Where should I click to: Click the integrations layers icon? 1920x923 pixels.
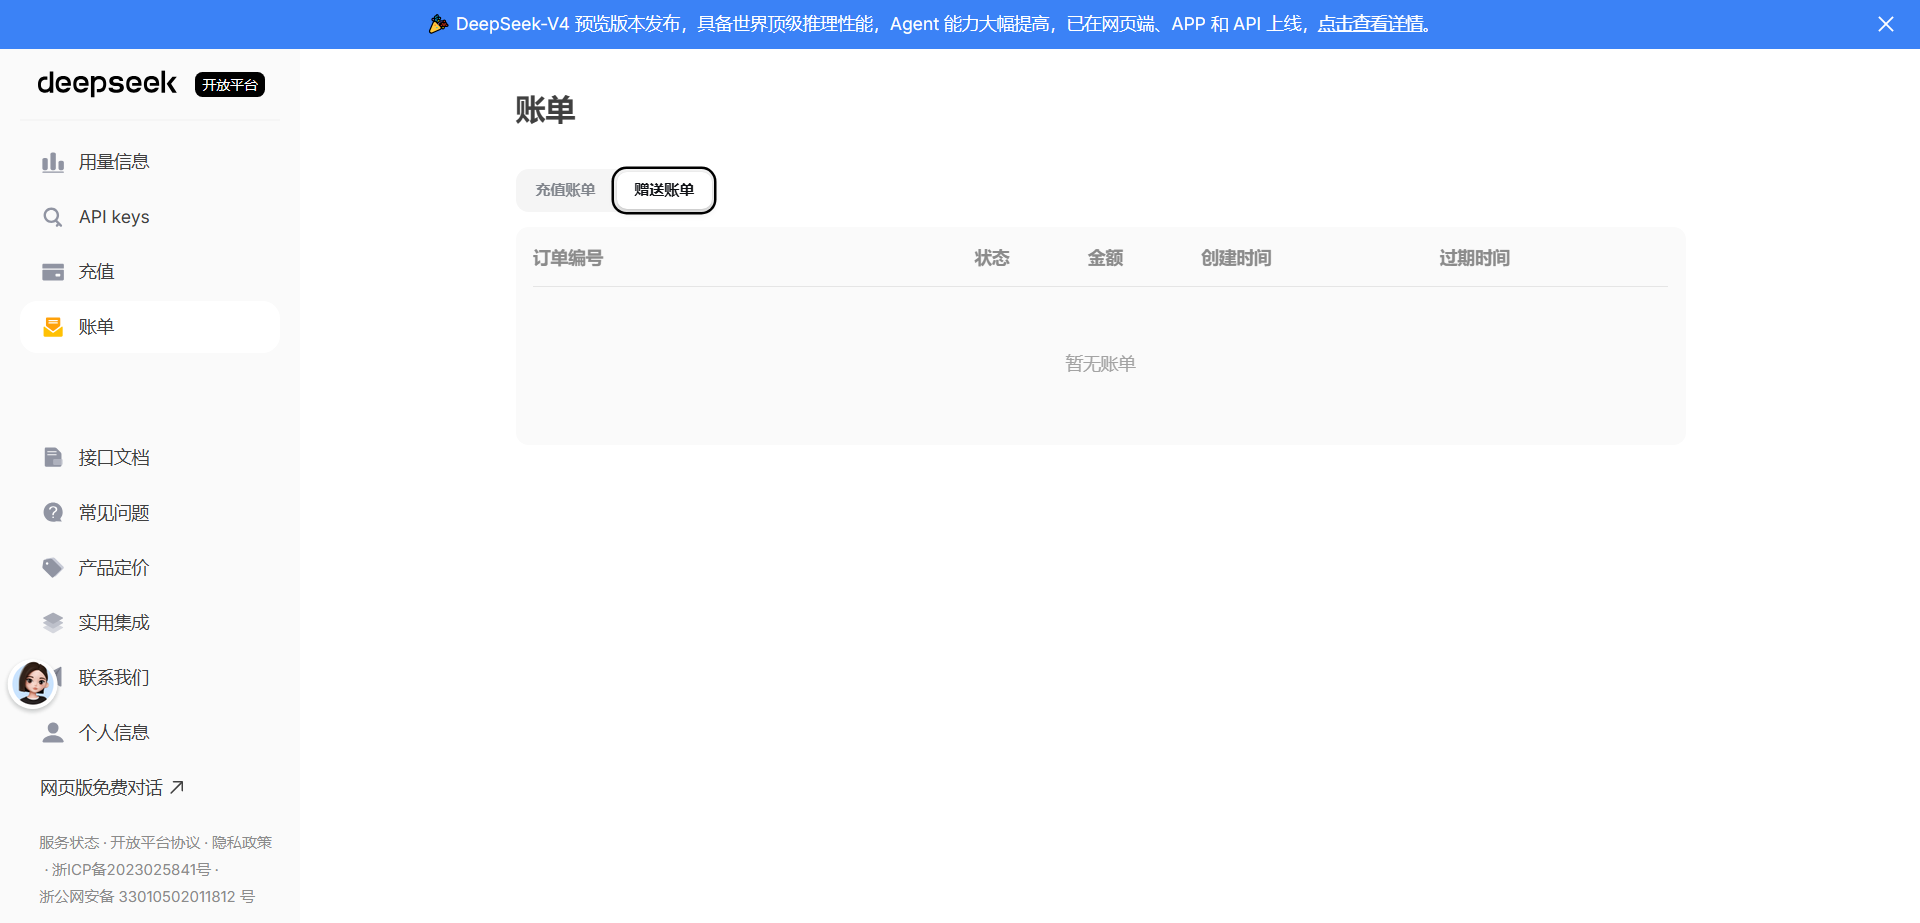53,623
